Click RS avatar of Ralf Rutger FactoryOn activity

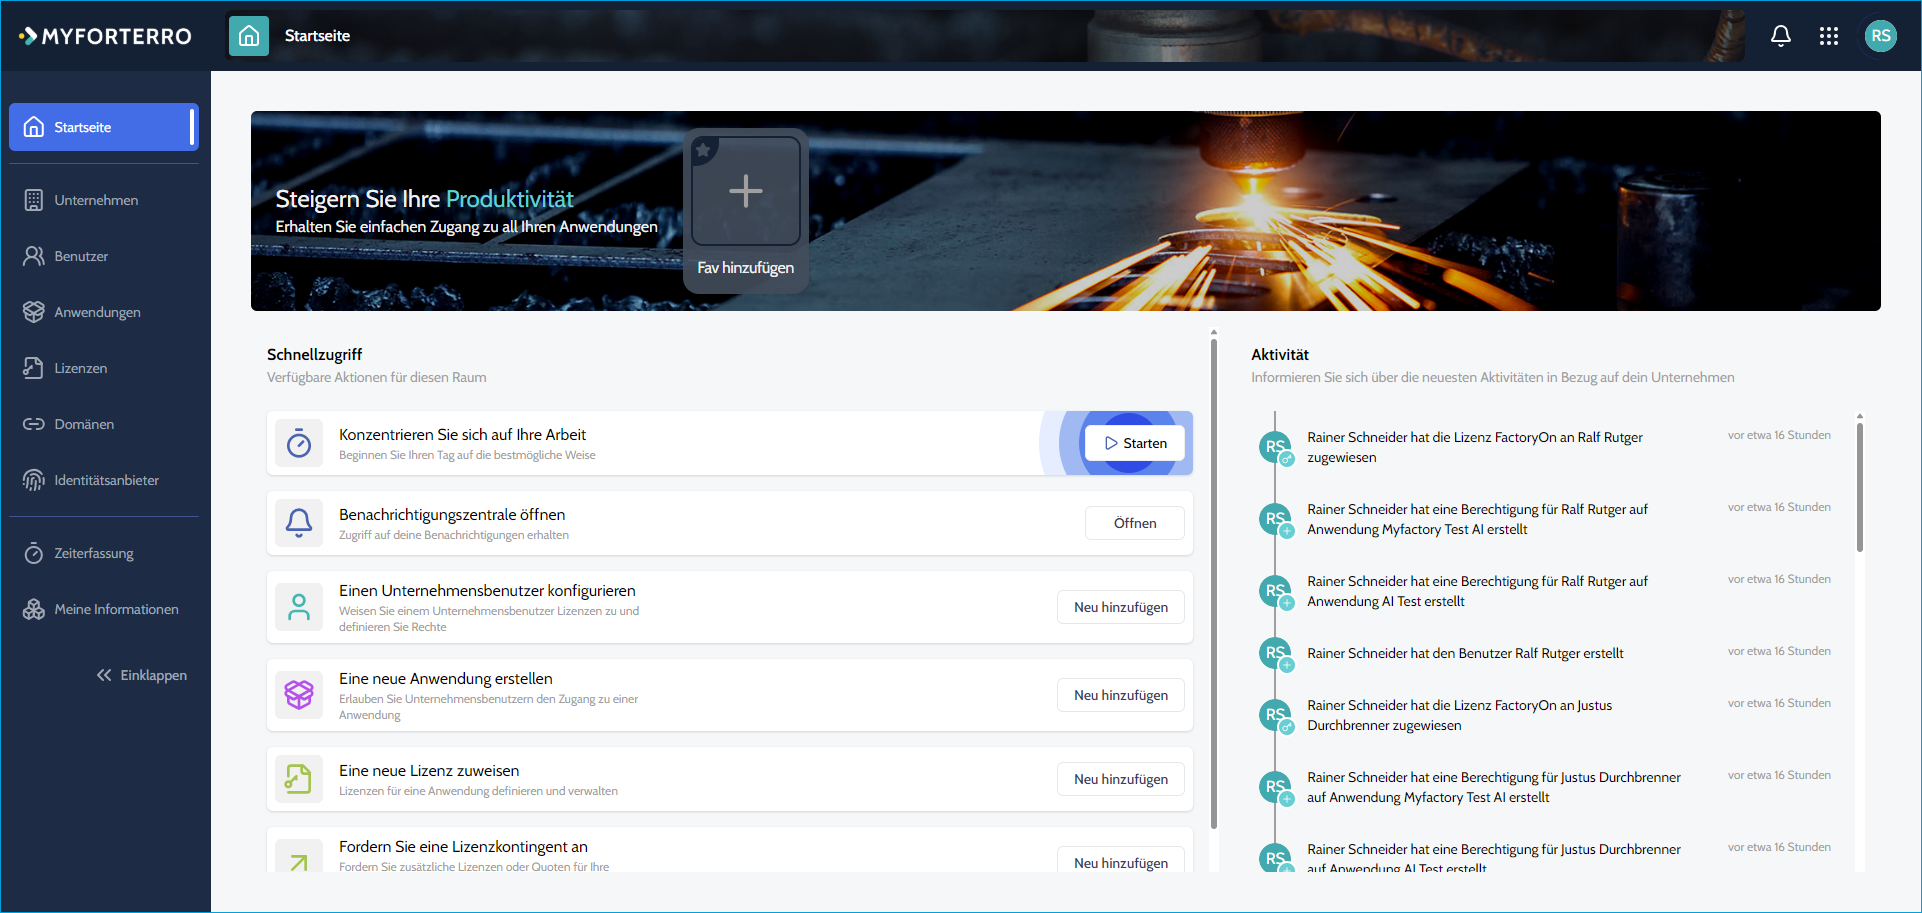click(x=1275, y=446)
